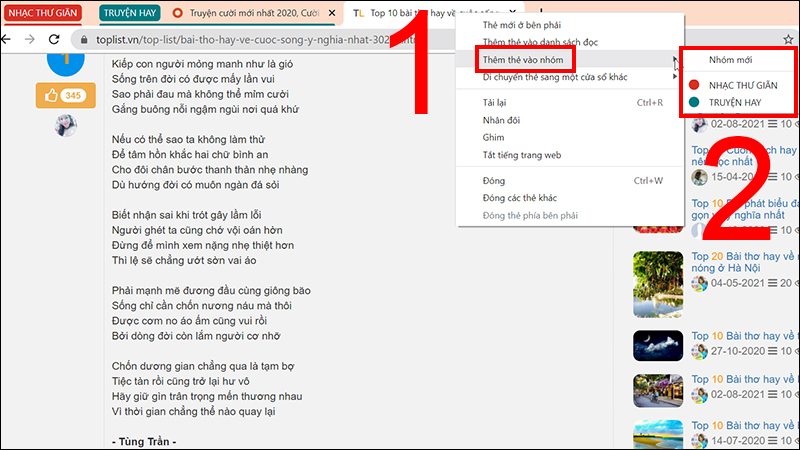Bookmark the page with the star icon

[x=788, y=39]
